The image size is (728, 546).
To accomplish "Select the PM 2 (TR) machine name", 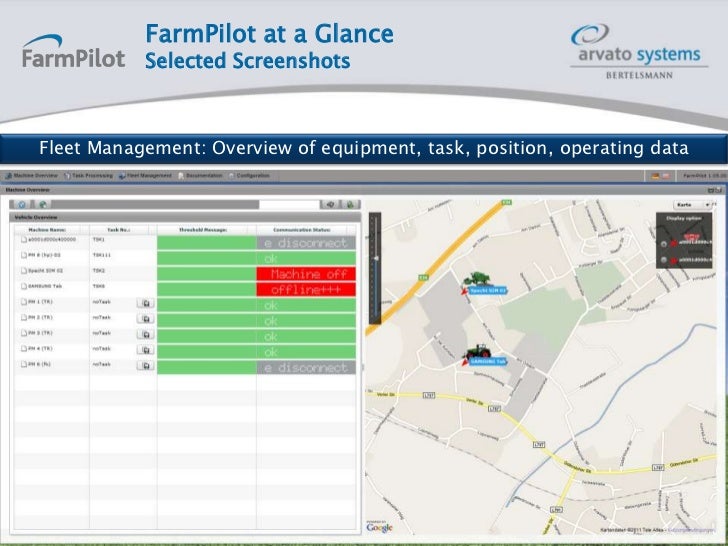I will [40, 318].
